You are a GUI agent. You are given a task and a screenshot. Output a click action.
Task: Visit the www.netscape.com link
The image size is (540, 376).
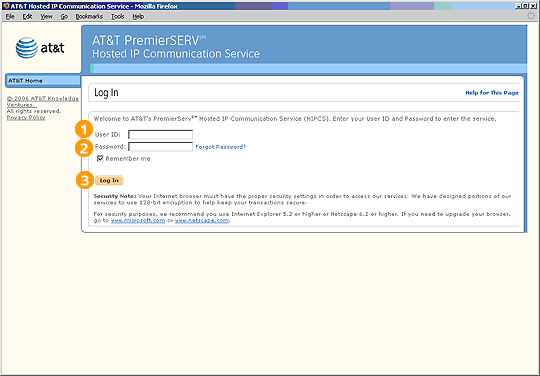[202, 220]
